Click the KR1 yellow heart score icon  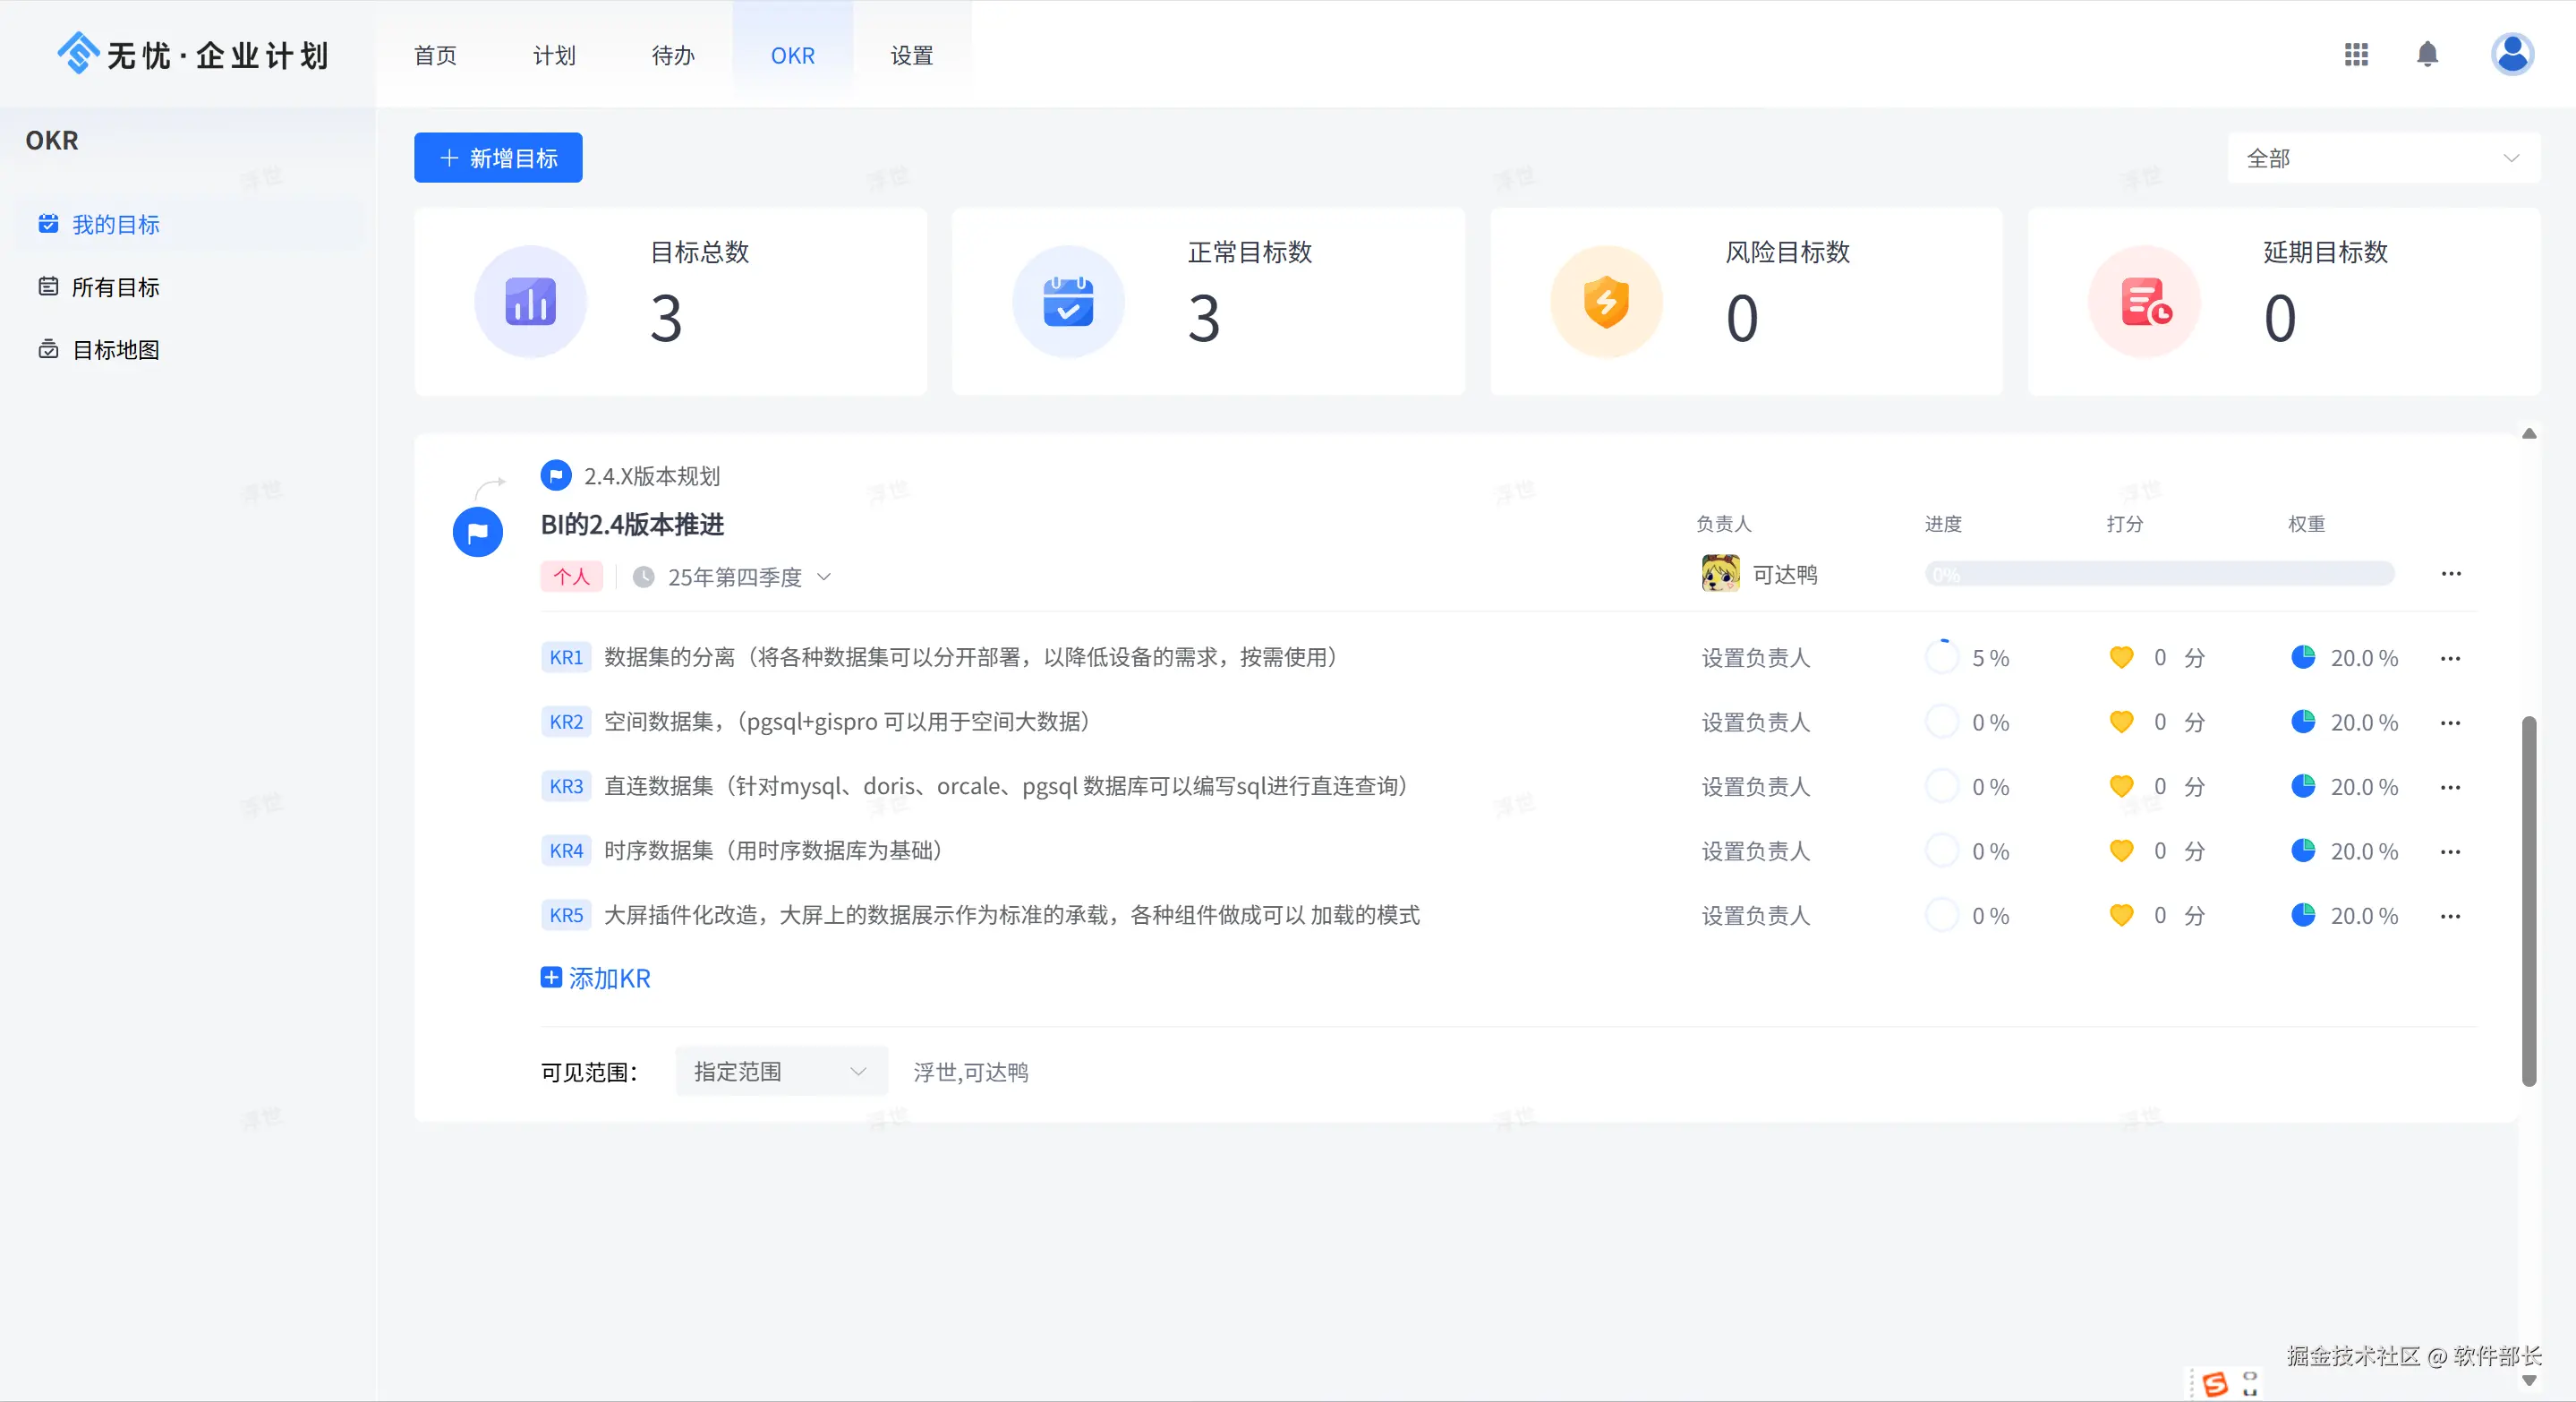tap(2121, 657)
